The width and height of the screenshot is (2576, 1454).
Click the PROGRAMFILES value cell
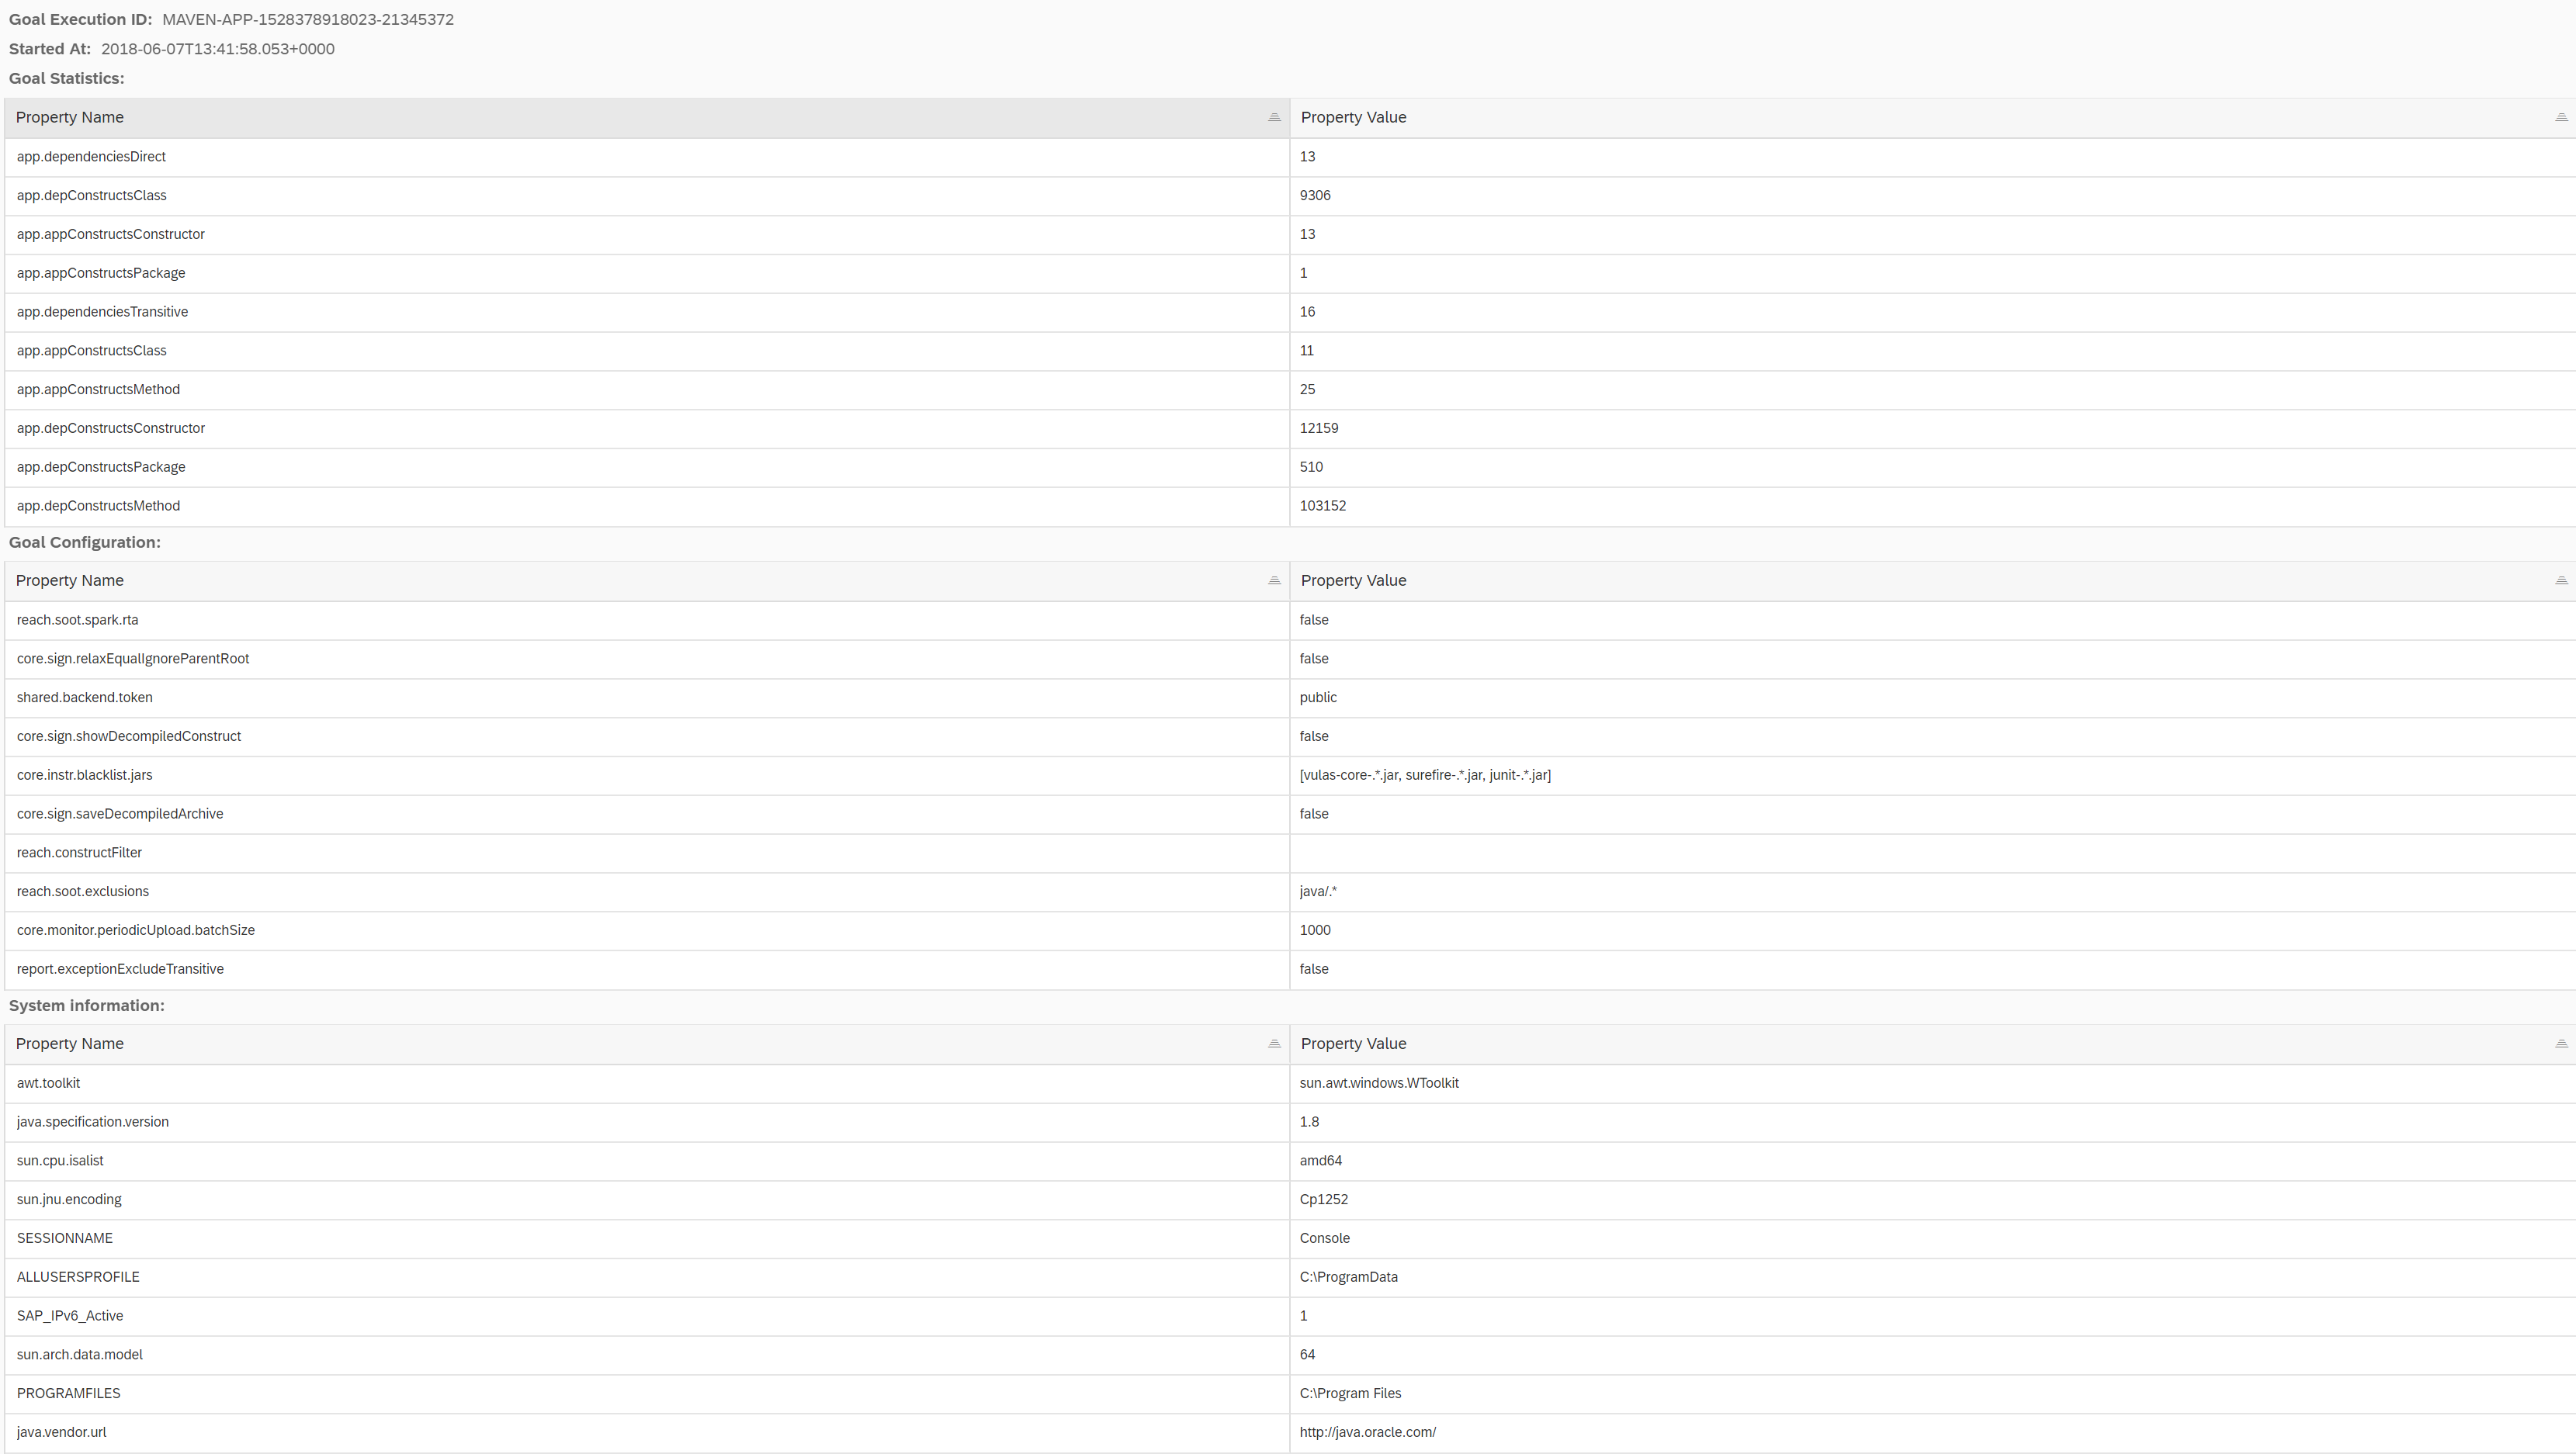pyautogui.click(x=1350, y=1393)
